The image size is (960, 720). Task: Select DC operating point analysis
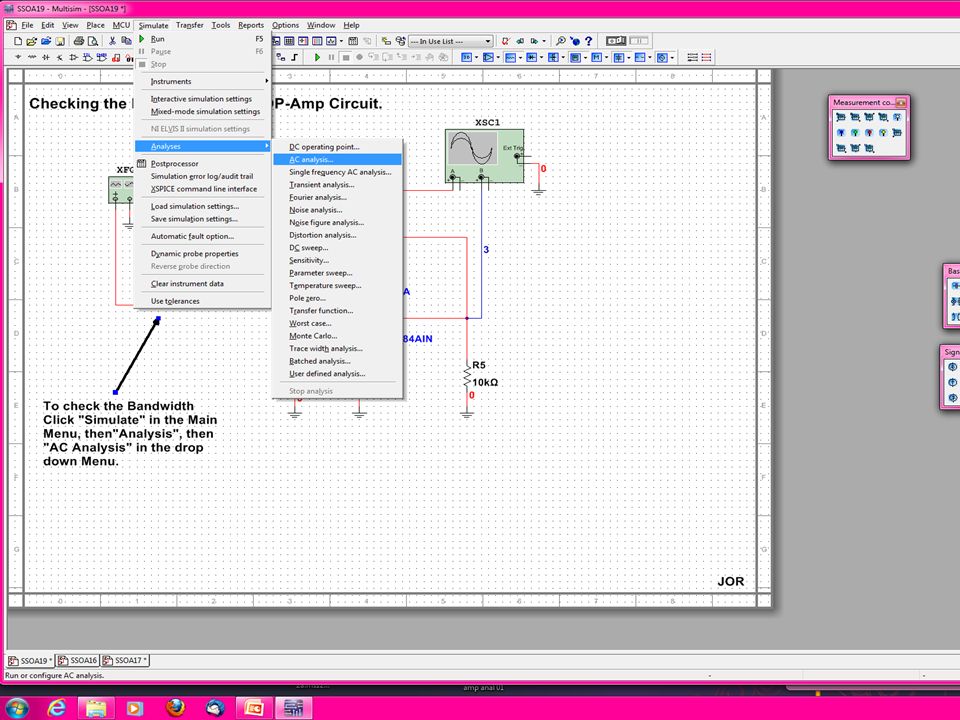click(337, 147)
